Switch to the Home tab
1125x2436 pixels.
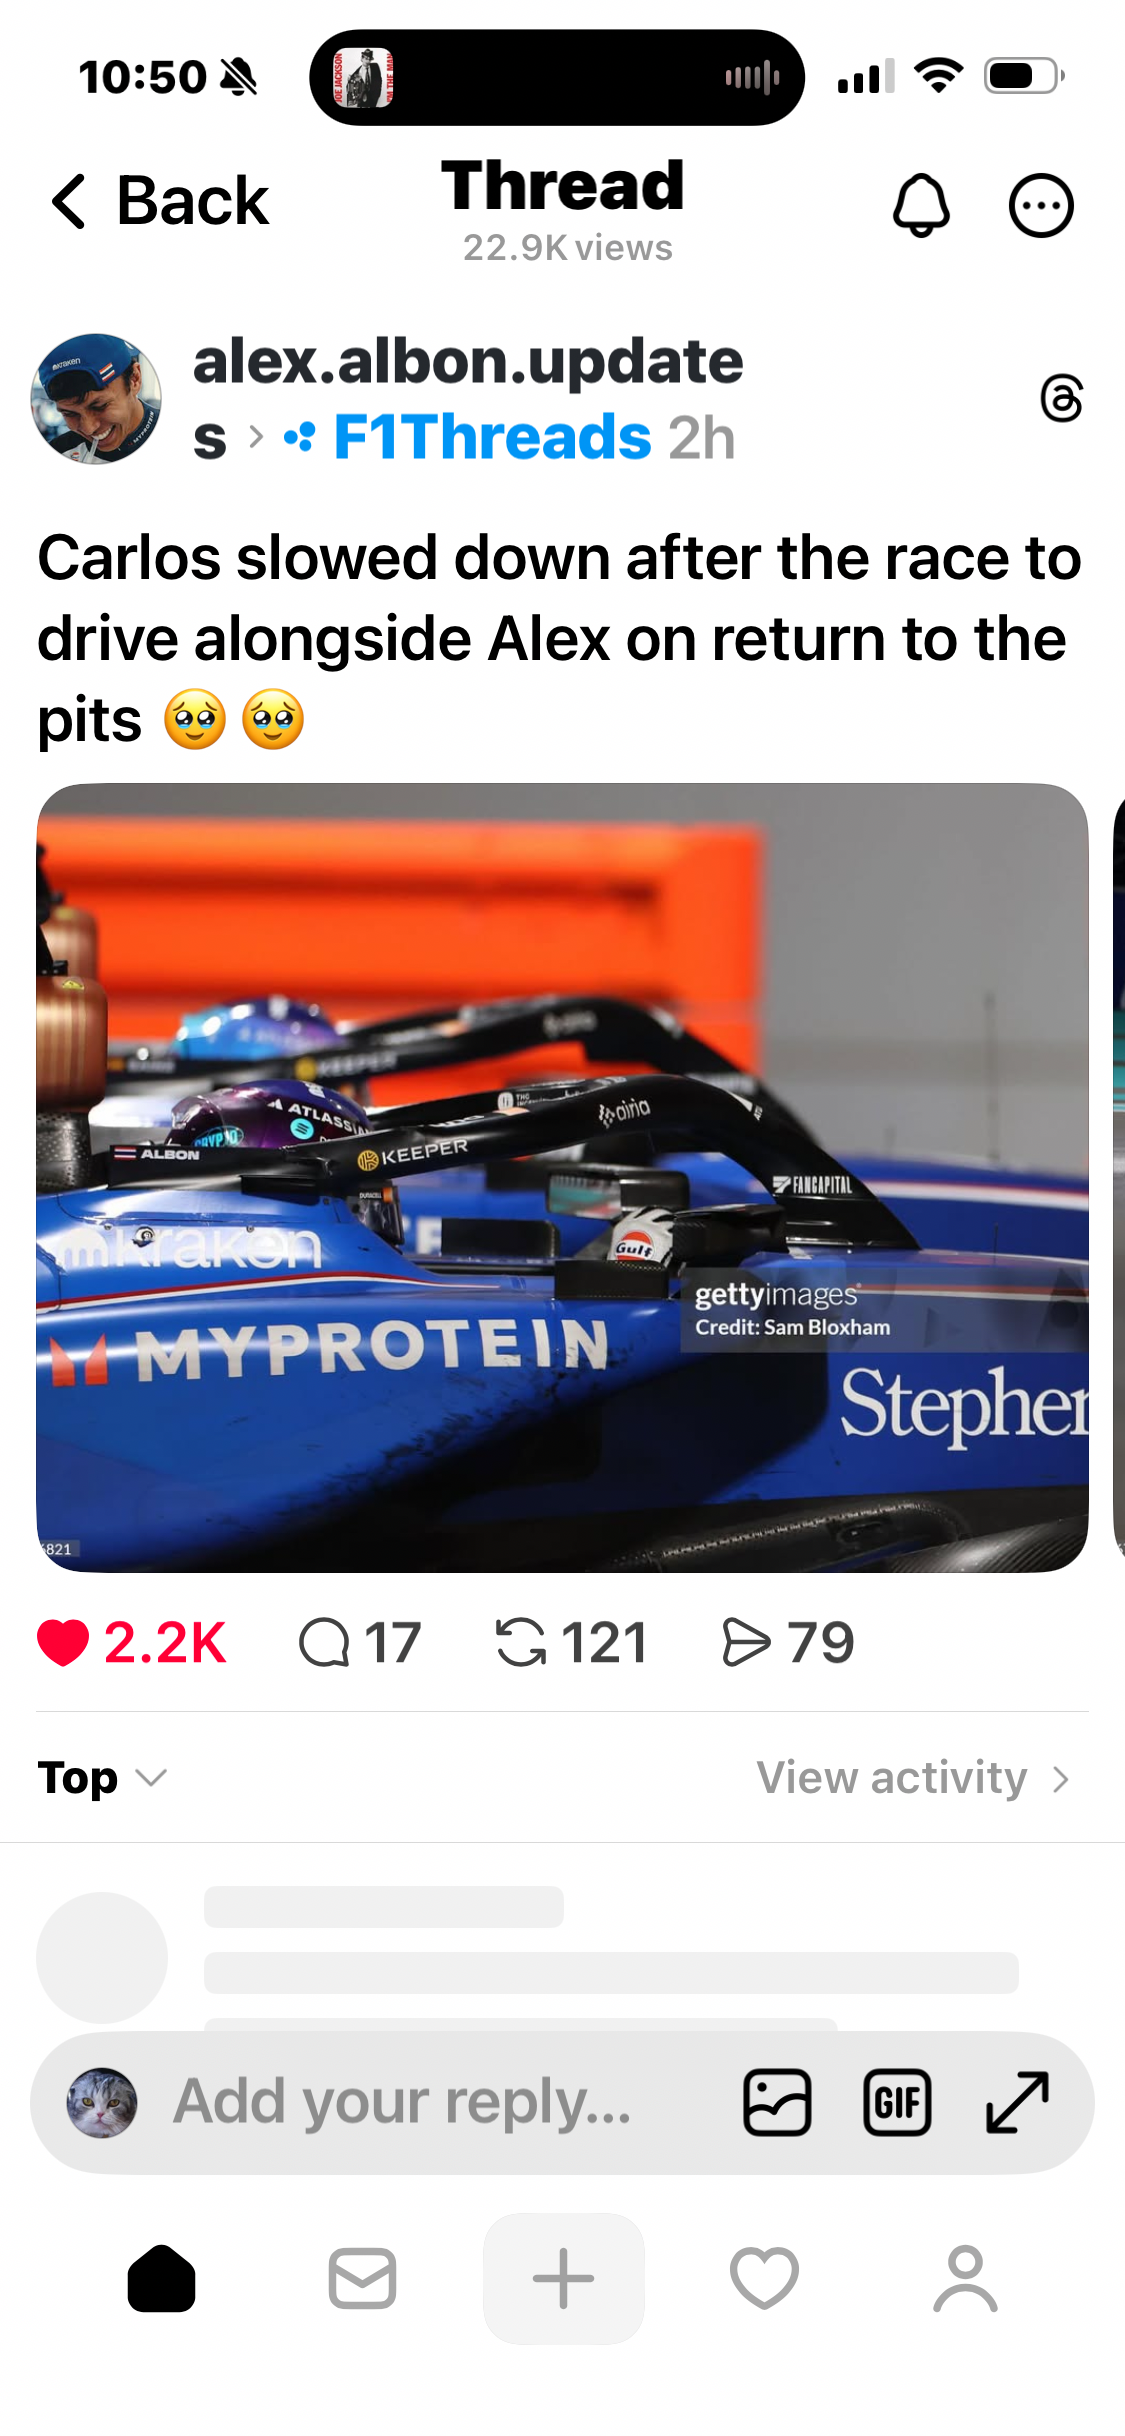(161, 2278)
